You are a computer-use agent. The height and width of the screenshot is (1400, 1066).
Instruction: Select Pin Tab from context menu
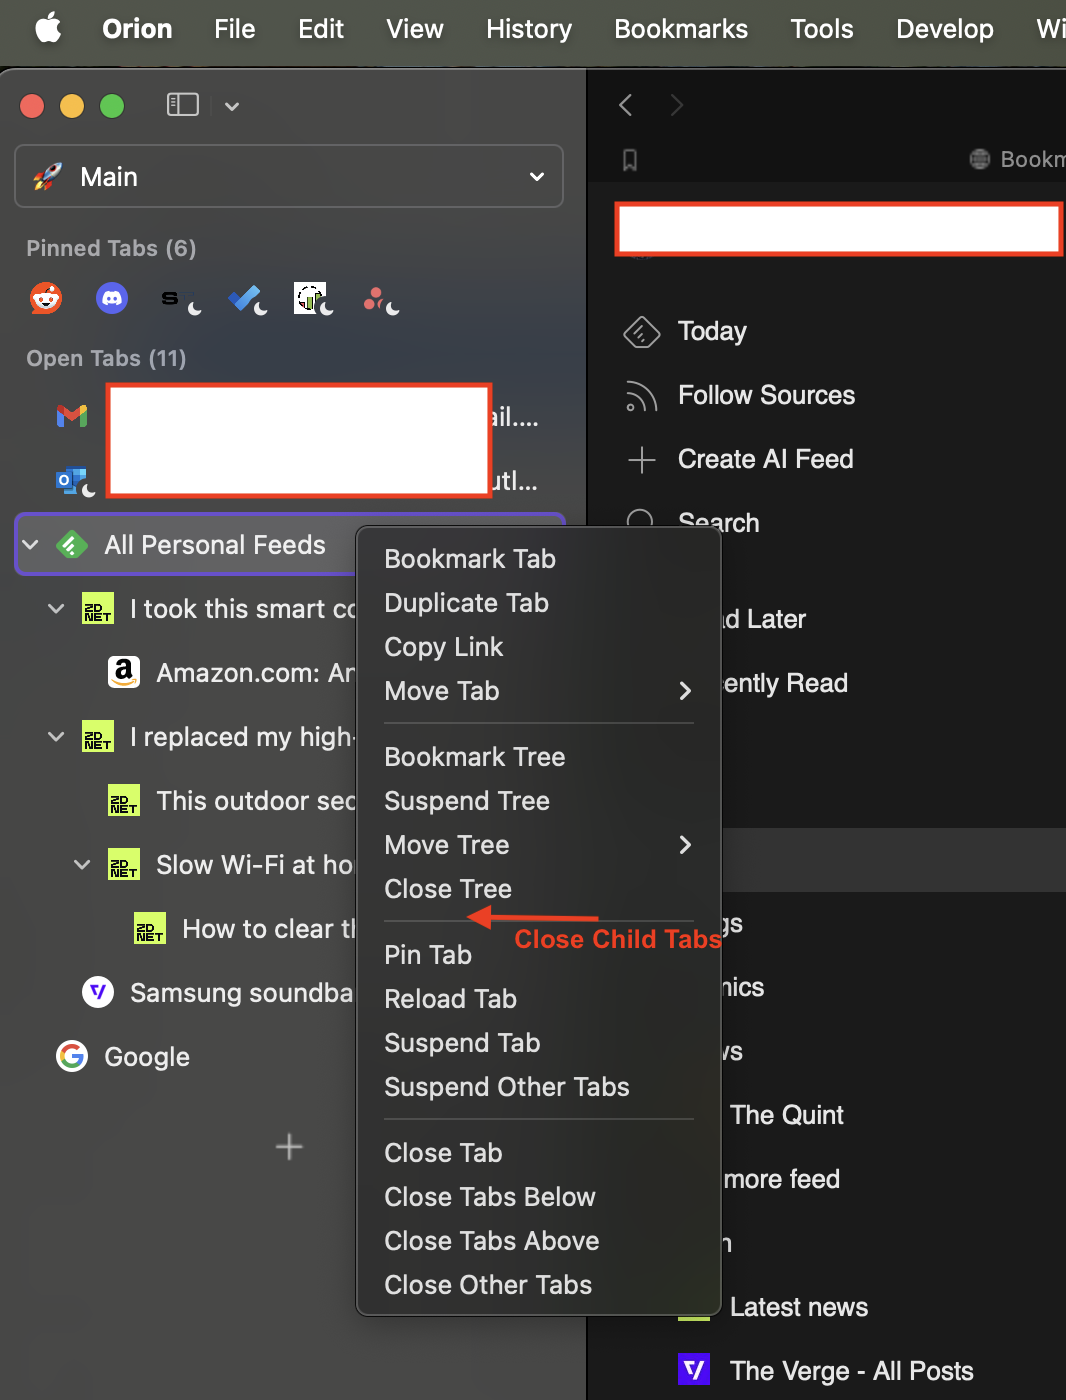428,955
